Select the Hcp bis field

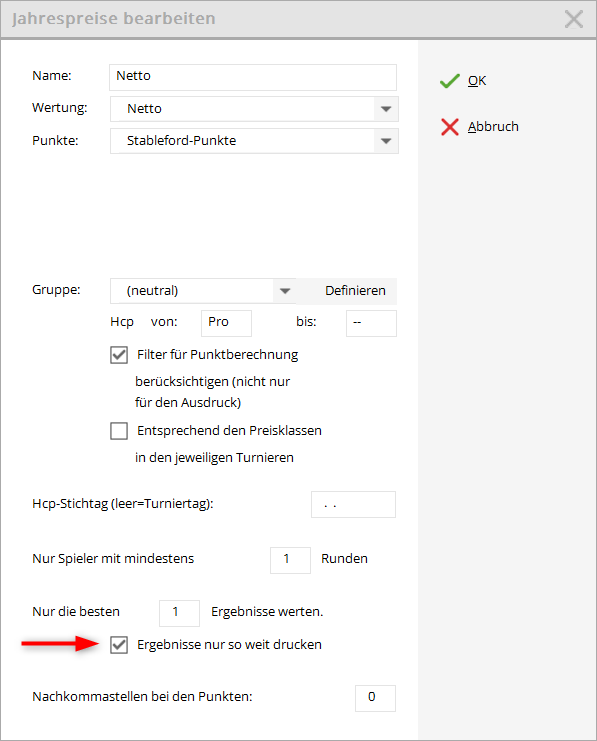[371, 323]
